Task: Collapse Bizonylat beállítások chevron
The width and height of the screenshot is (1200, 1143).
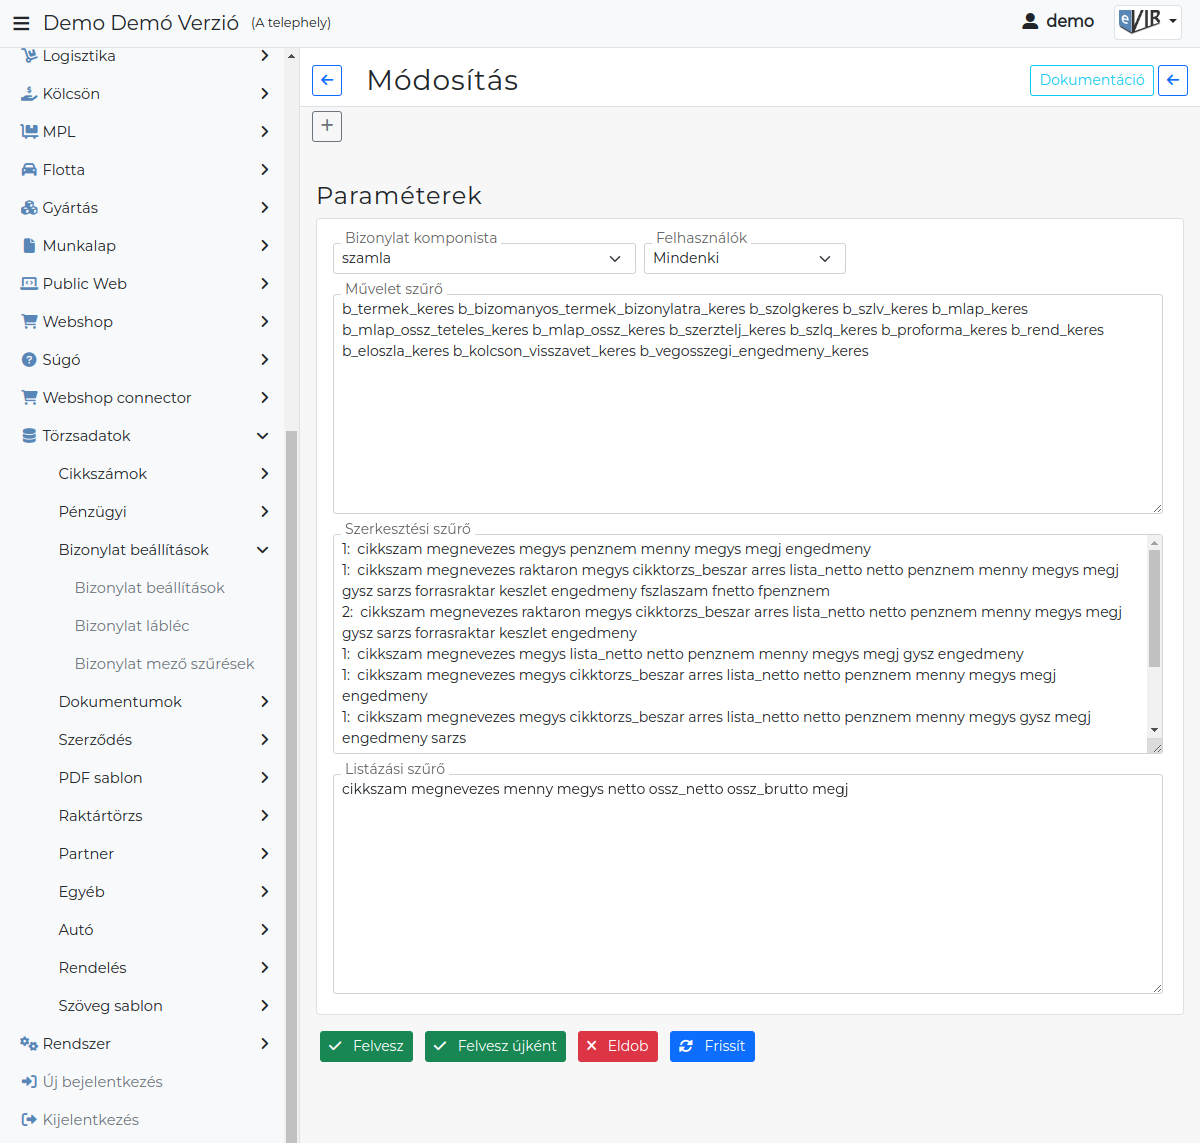Action: 263,550
